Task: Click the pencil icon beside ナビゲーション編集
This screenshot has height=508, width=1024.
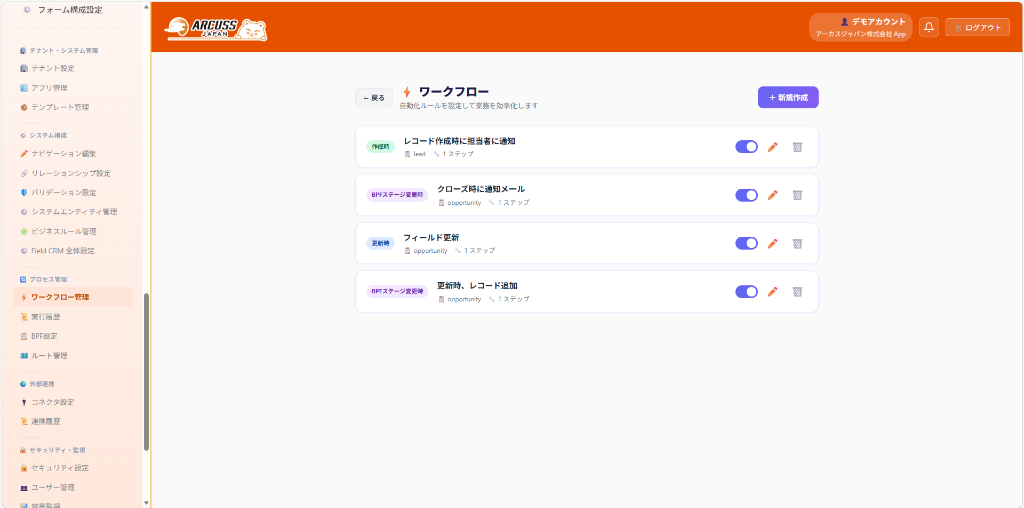Action: coord(24,153)
